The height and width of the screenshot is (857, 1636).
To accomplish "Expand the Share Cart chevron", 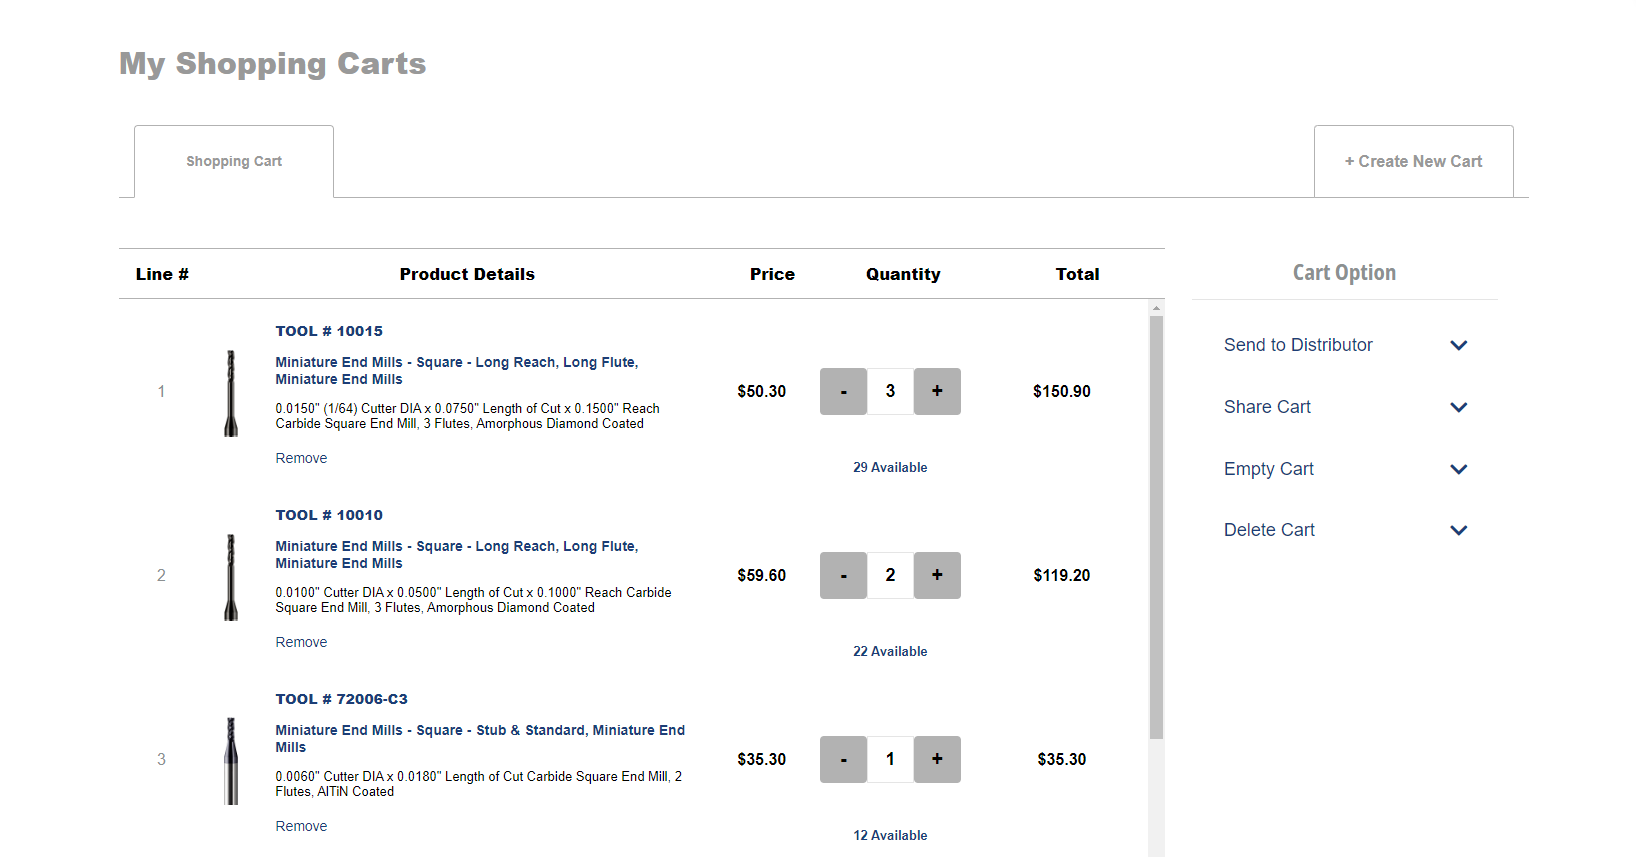I will (x=1458, y=407).
